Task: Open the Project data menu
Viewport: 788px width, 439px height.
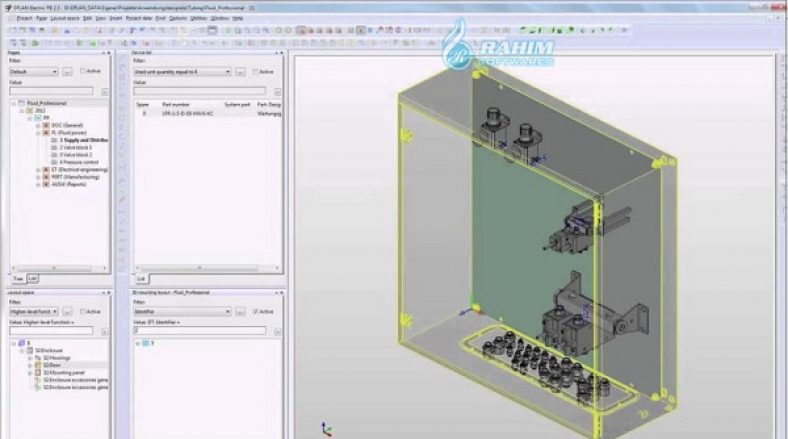Action: coord(139,18)
